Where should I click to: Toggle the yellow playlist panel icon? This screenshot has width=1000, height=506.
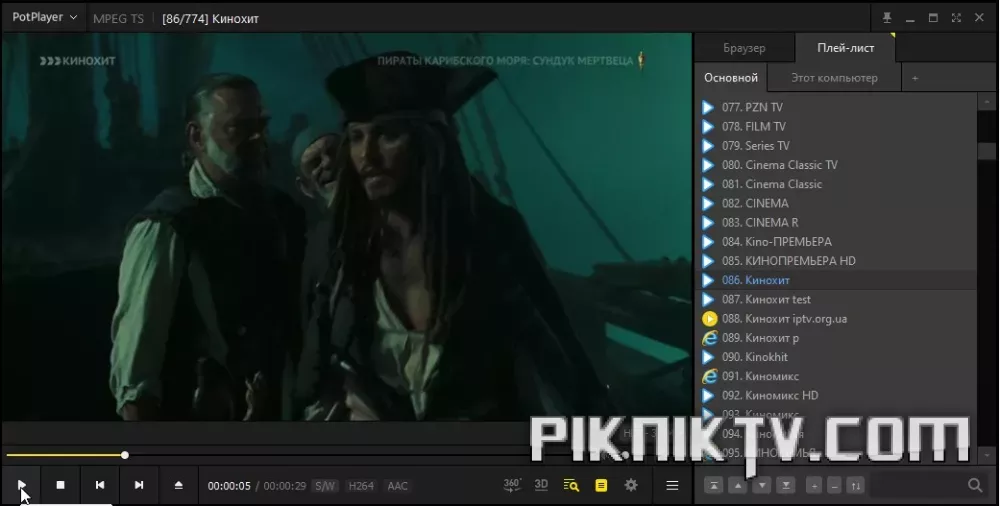tap(601, 486)
